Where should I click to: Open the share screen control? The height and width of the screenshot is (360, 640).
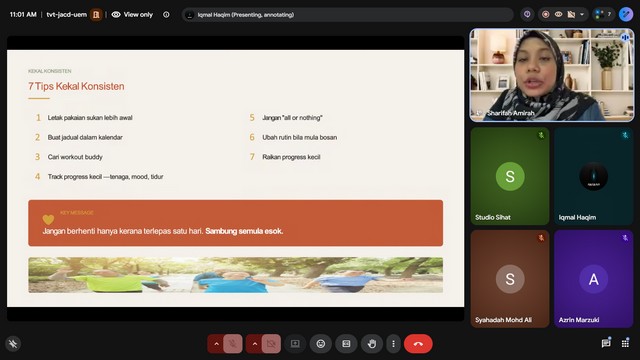295,344
